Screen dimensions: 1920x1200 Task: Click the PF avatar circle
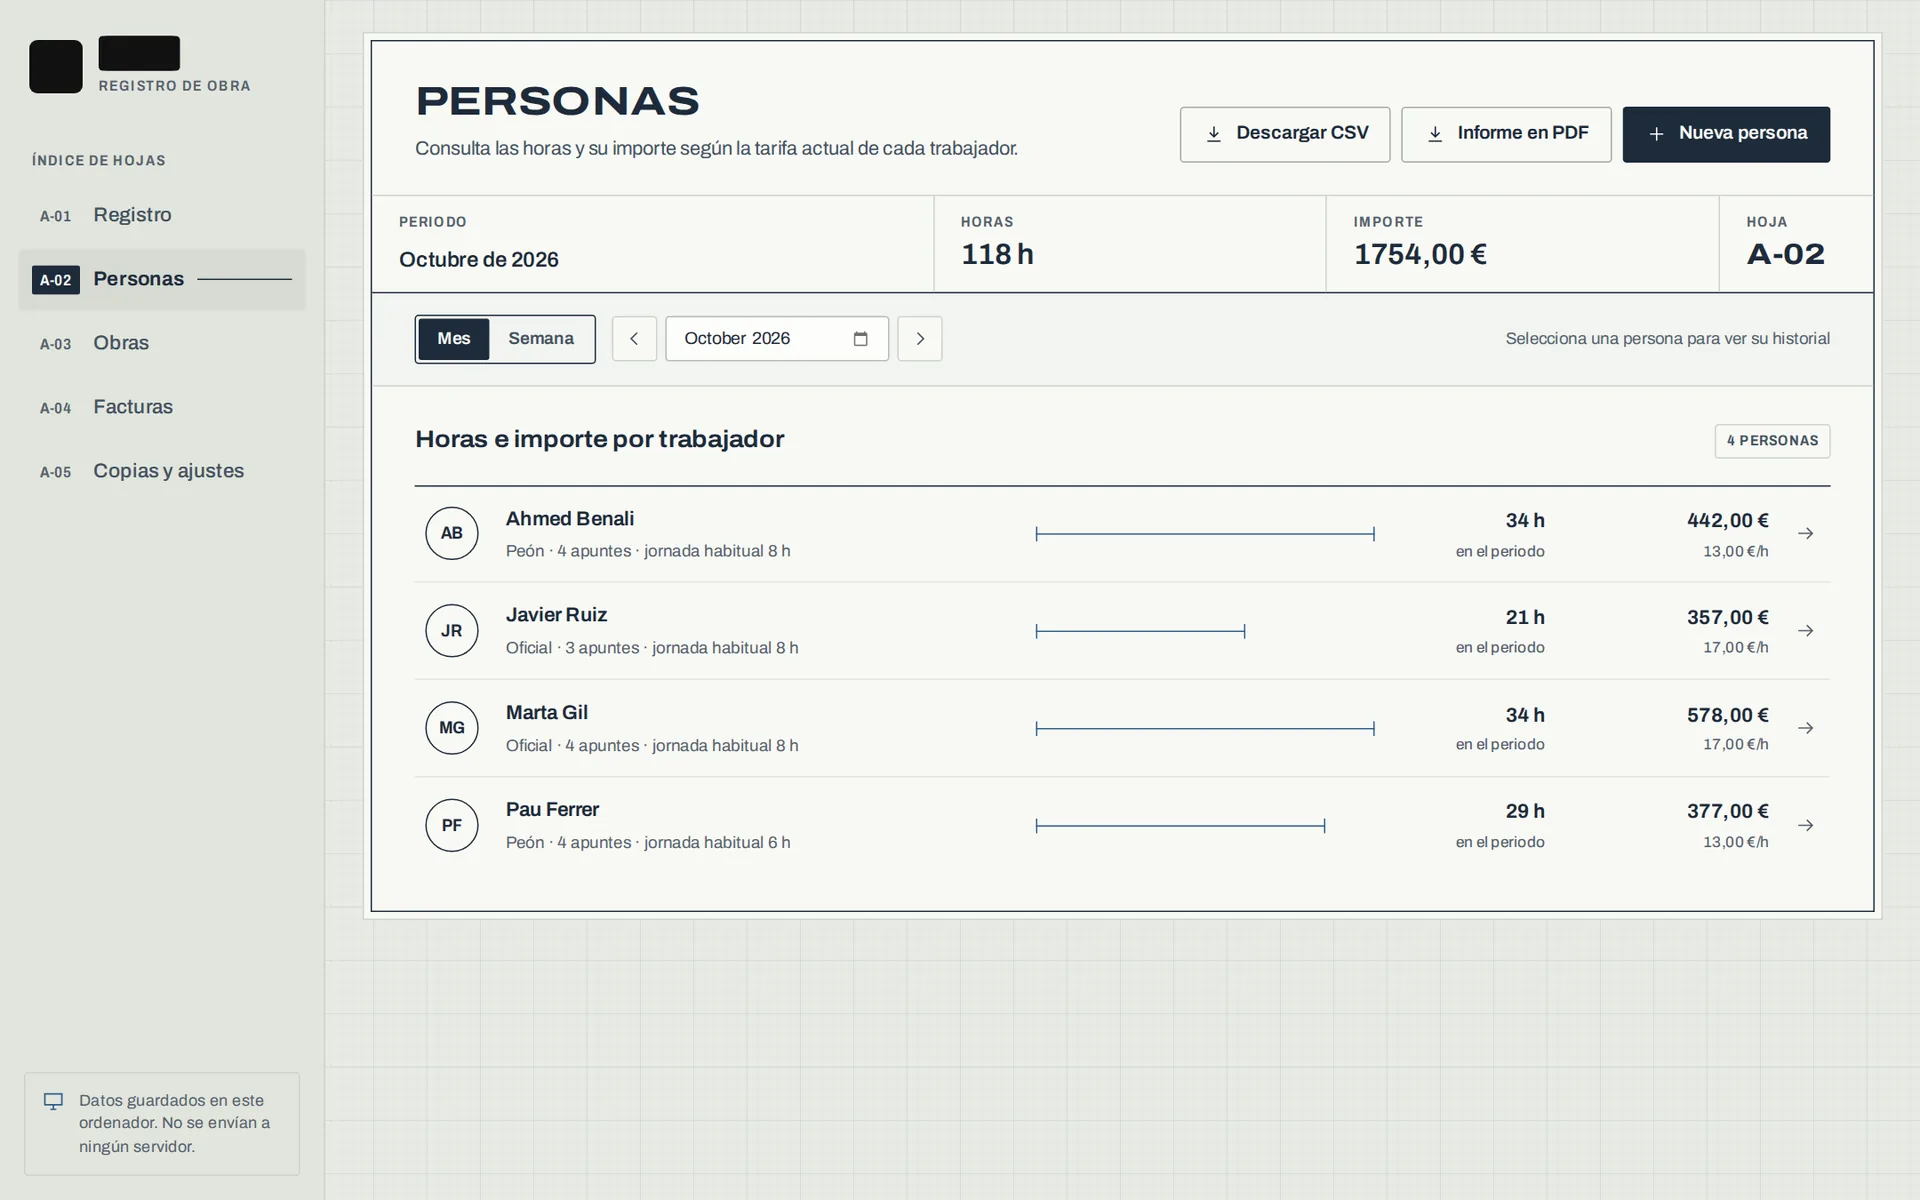pos(452,826)
